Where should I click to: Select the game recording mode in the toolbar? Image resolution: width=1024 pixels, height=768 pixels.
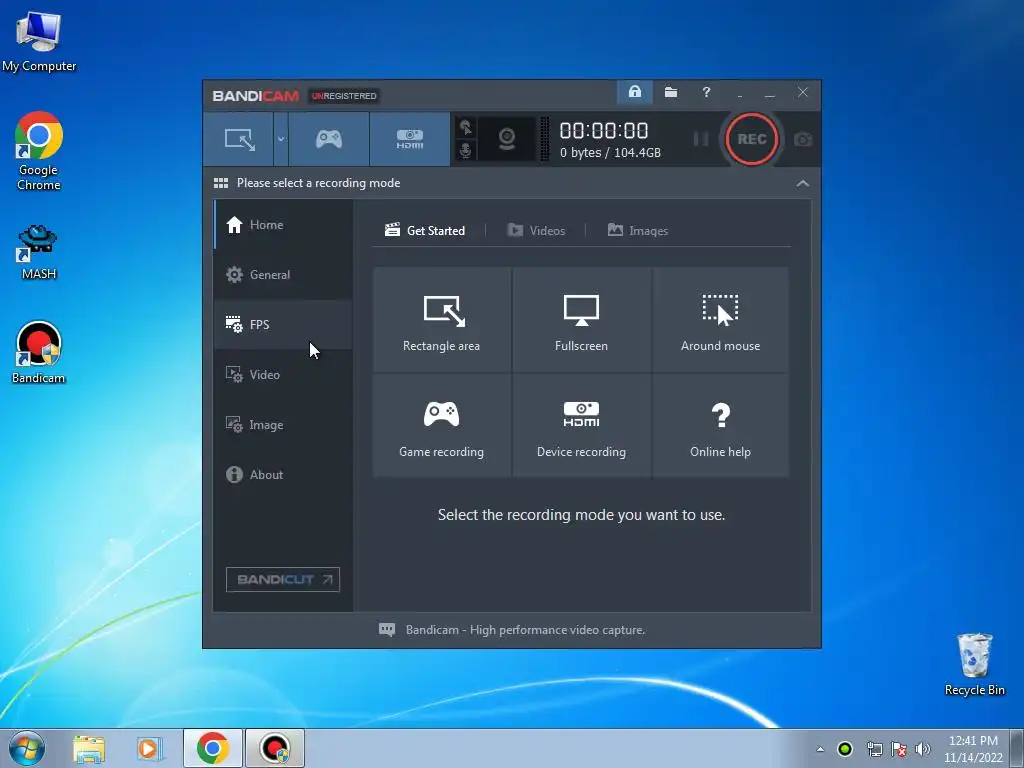point(329,139)
